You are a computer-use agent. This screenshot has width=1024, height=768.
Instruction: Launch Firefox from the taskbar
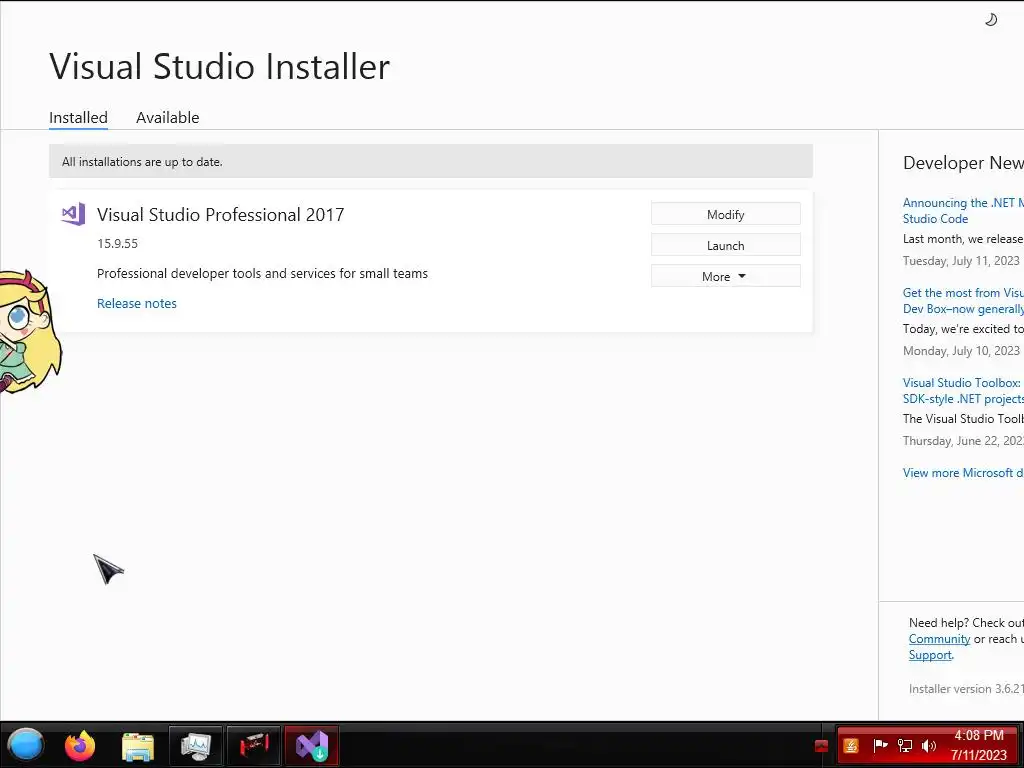[x=80, y=745]
